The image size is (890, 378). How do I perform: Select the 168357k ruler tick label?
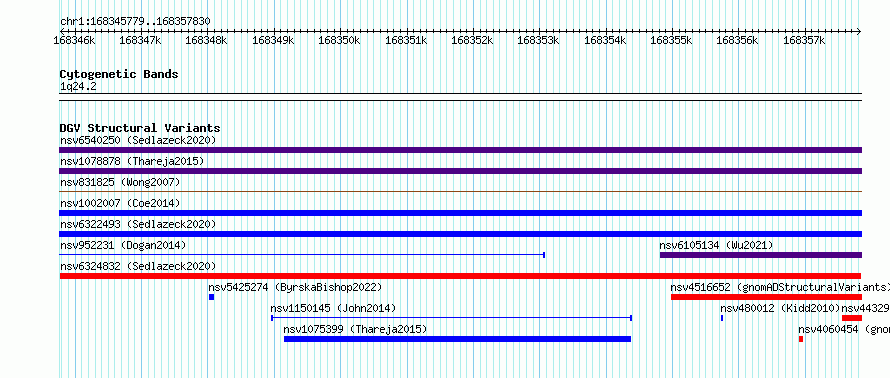[x=804, y=40]
